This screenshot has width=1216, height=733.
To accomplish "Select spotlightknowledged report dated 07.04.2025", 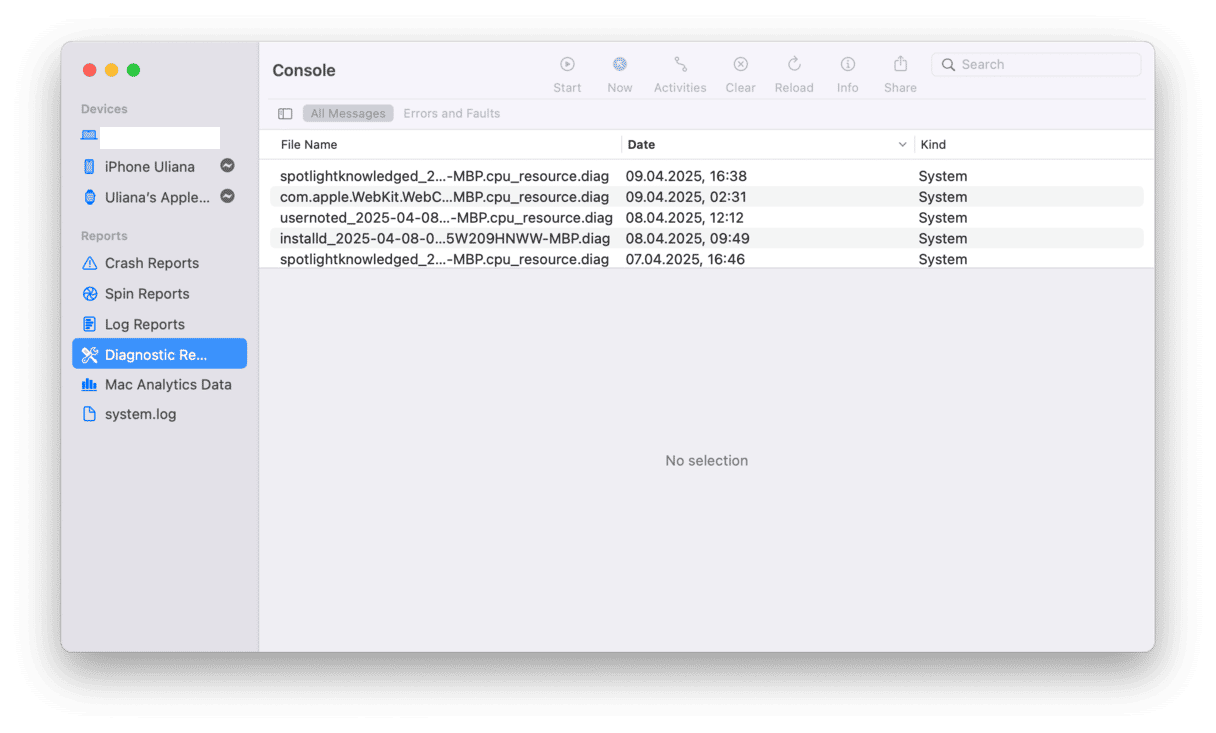I will pos(706,259).
